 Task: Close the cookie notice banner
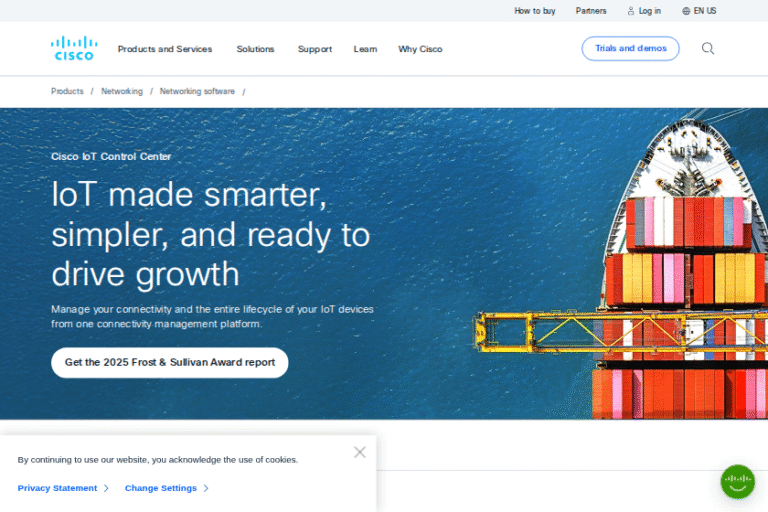tap(360, 452)
